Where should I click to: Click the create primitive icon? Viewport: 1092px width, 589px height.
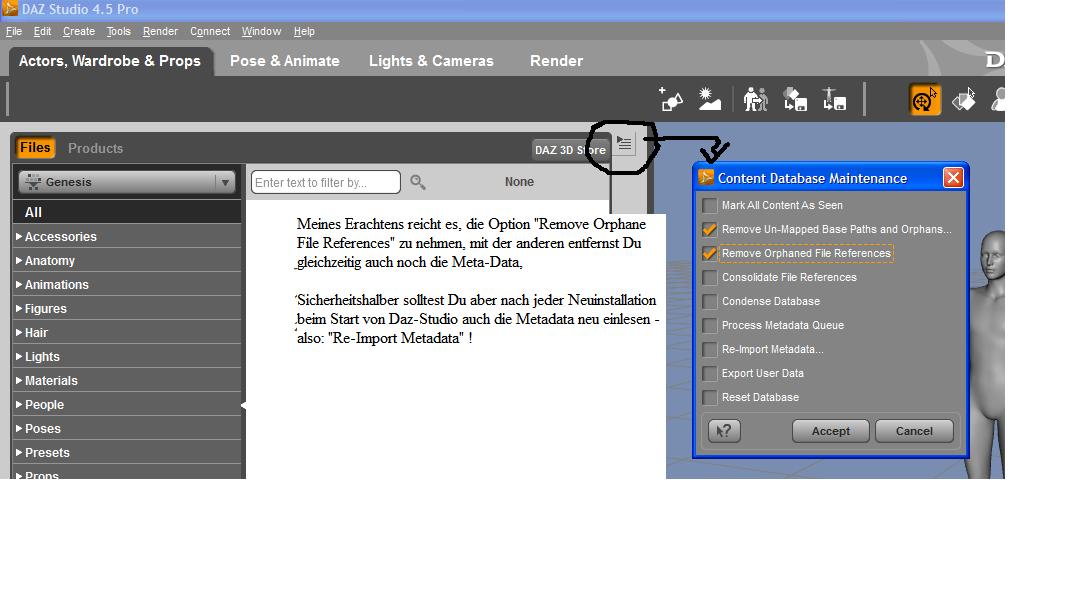(x=671, y=100)
